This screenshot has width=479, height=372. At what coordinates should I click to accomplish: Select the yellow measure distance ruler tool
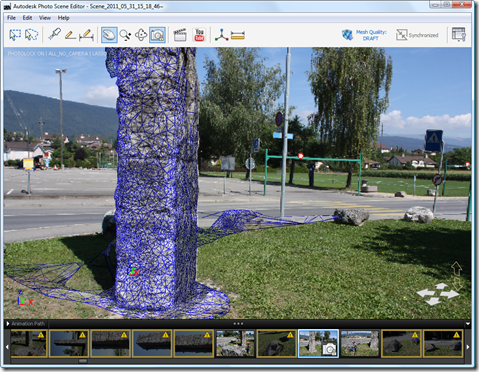tap(238, 35)
